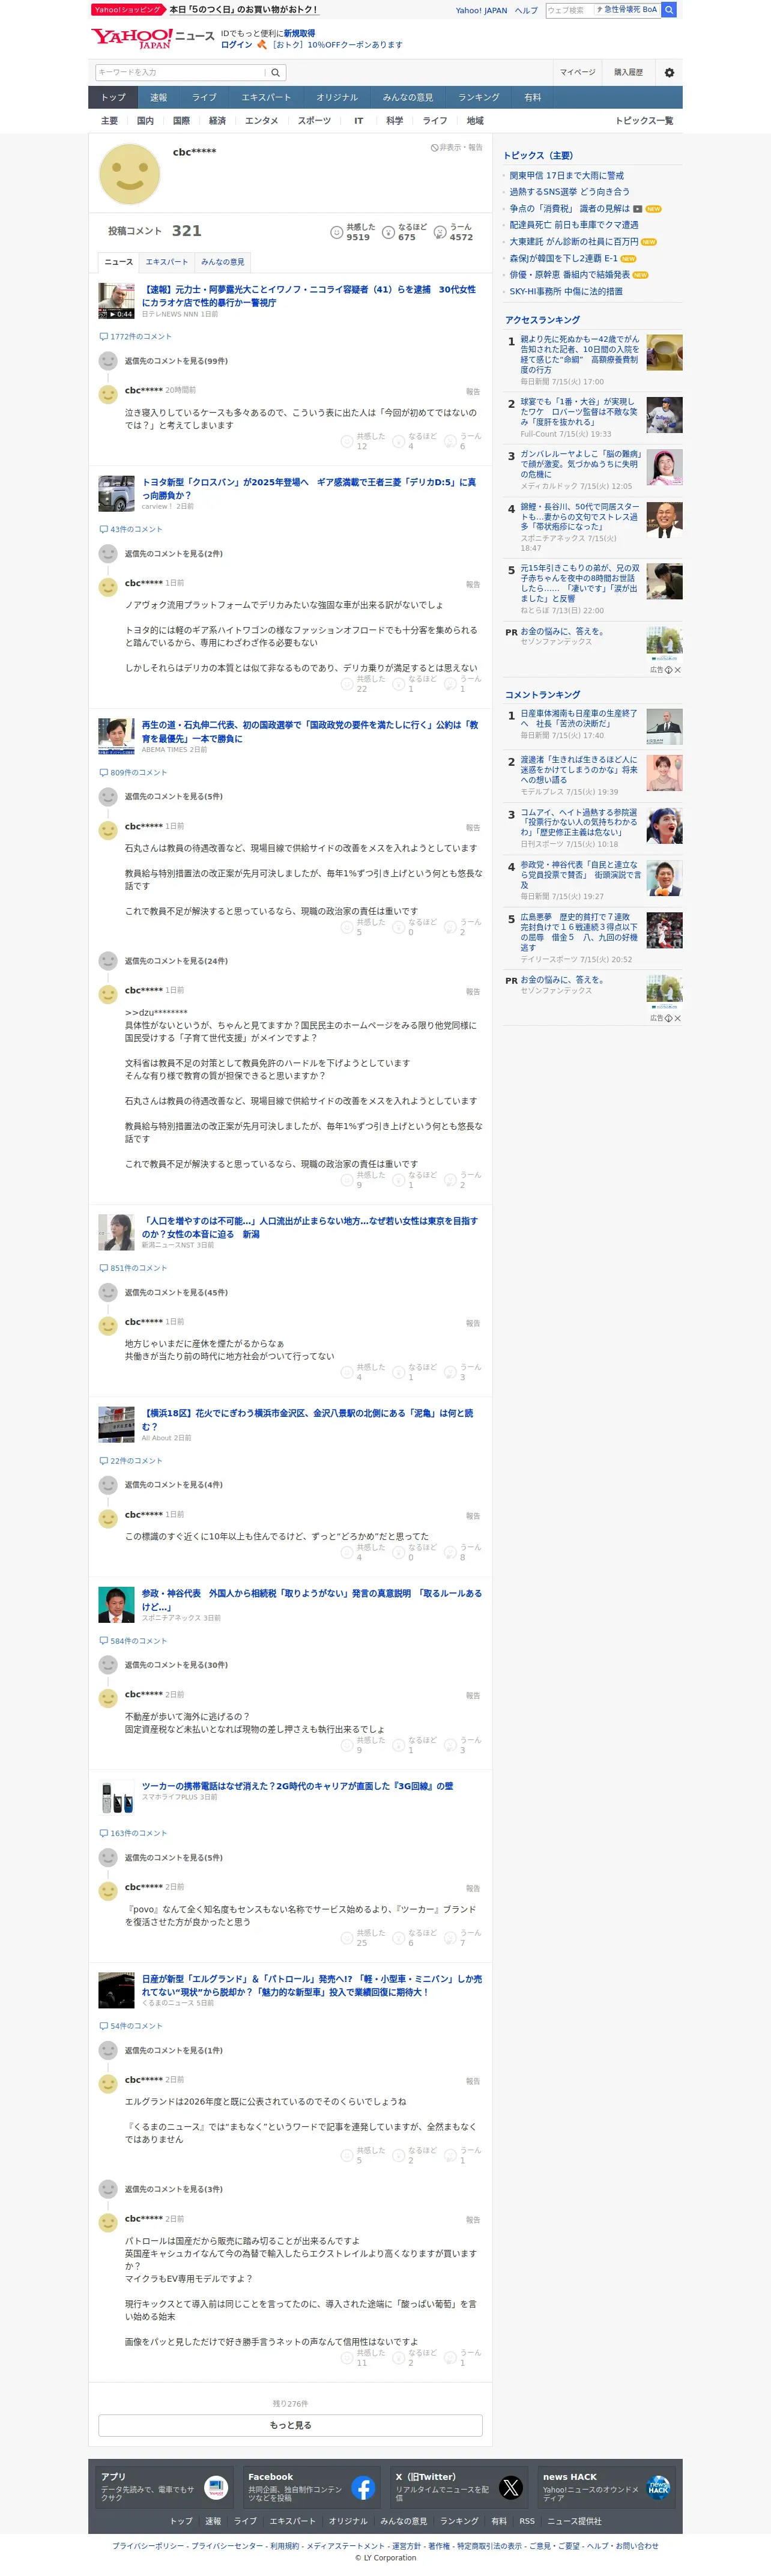Open the マイページ link
The height and width of the screenshot is (2576, 771).
[x=577, y=72]
